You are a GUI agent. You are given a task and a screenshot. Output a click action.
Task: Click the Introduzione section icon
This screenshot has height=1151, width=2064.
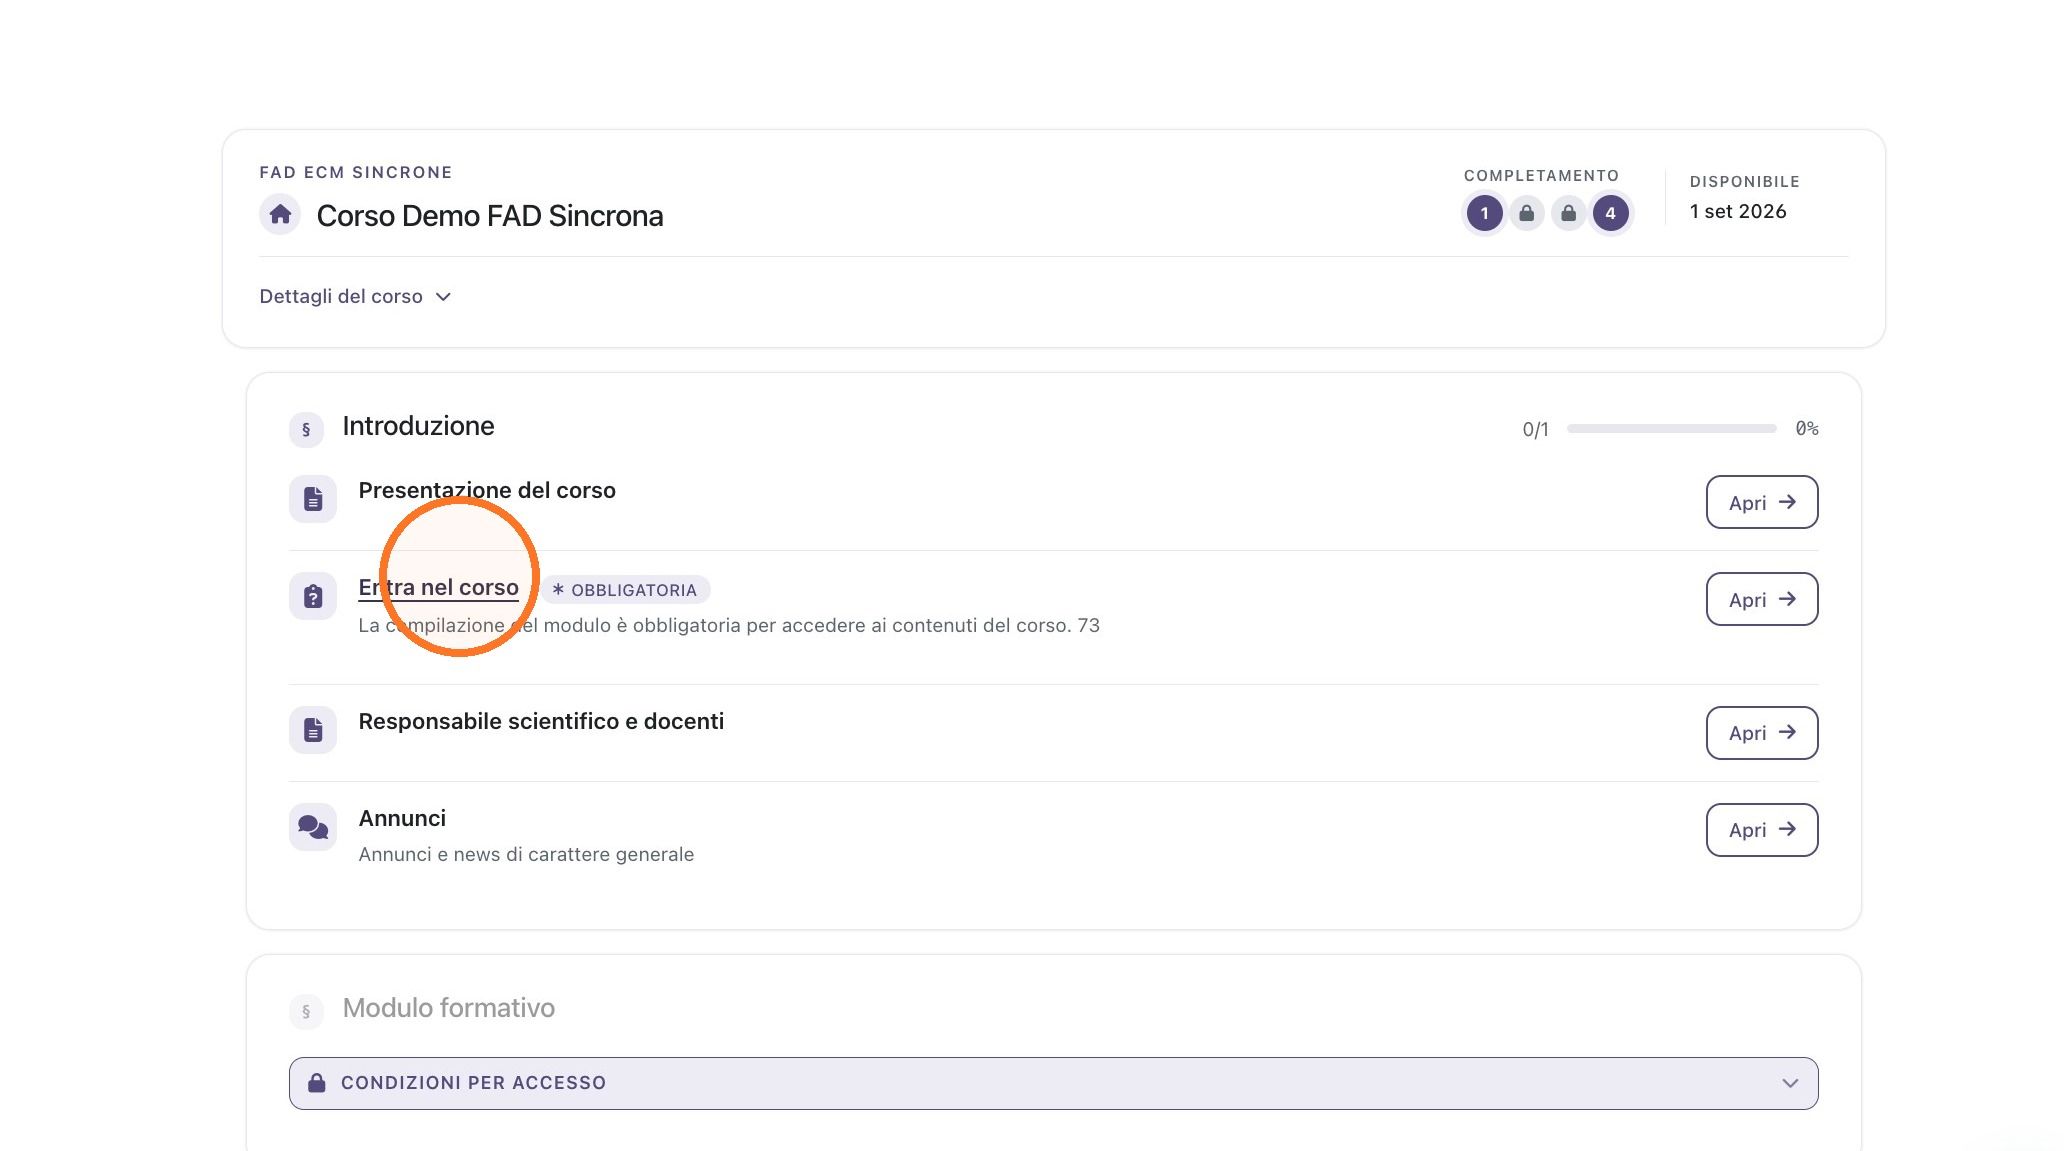point(306,429)
